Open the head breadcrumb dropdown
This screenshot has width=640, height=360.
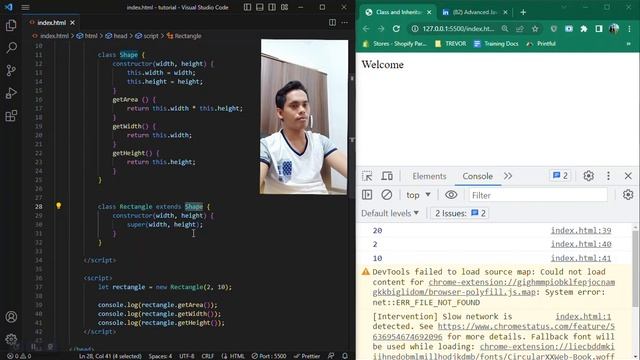pyautogui.click(x=116, y=36)
